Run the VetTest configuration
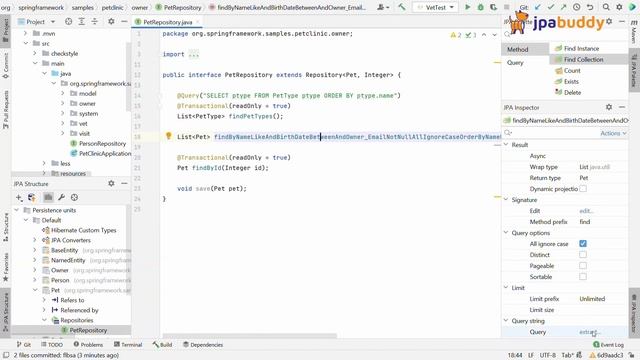 tap(467, 7)
